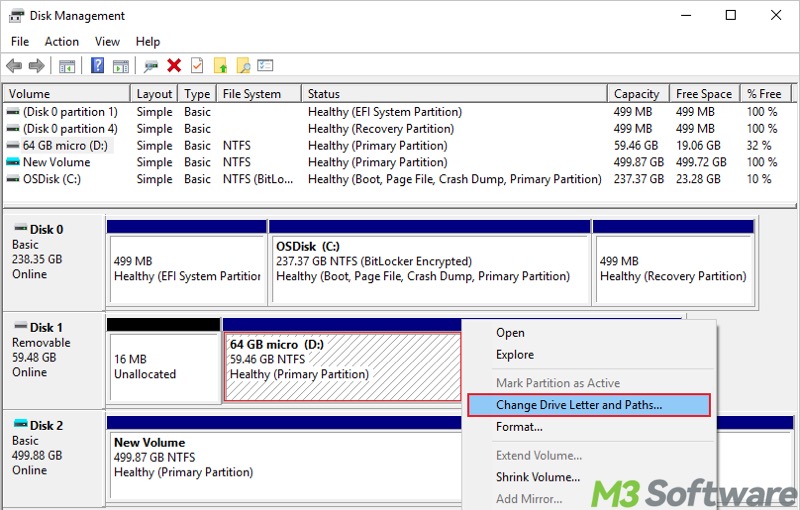Click the NTFS (BitLo... file system cell

258,179
